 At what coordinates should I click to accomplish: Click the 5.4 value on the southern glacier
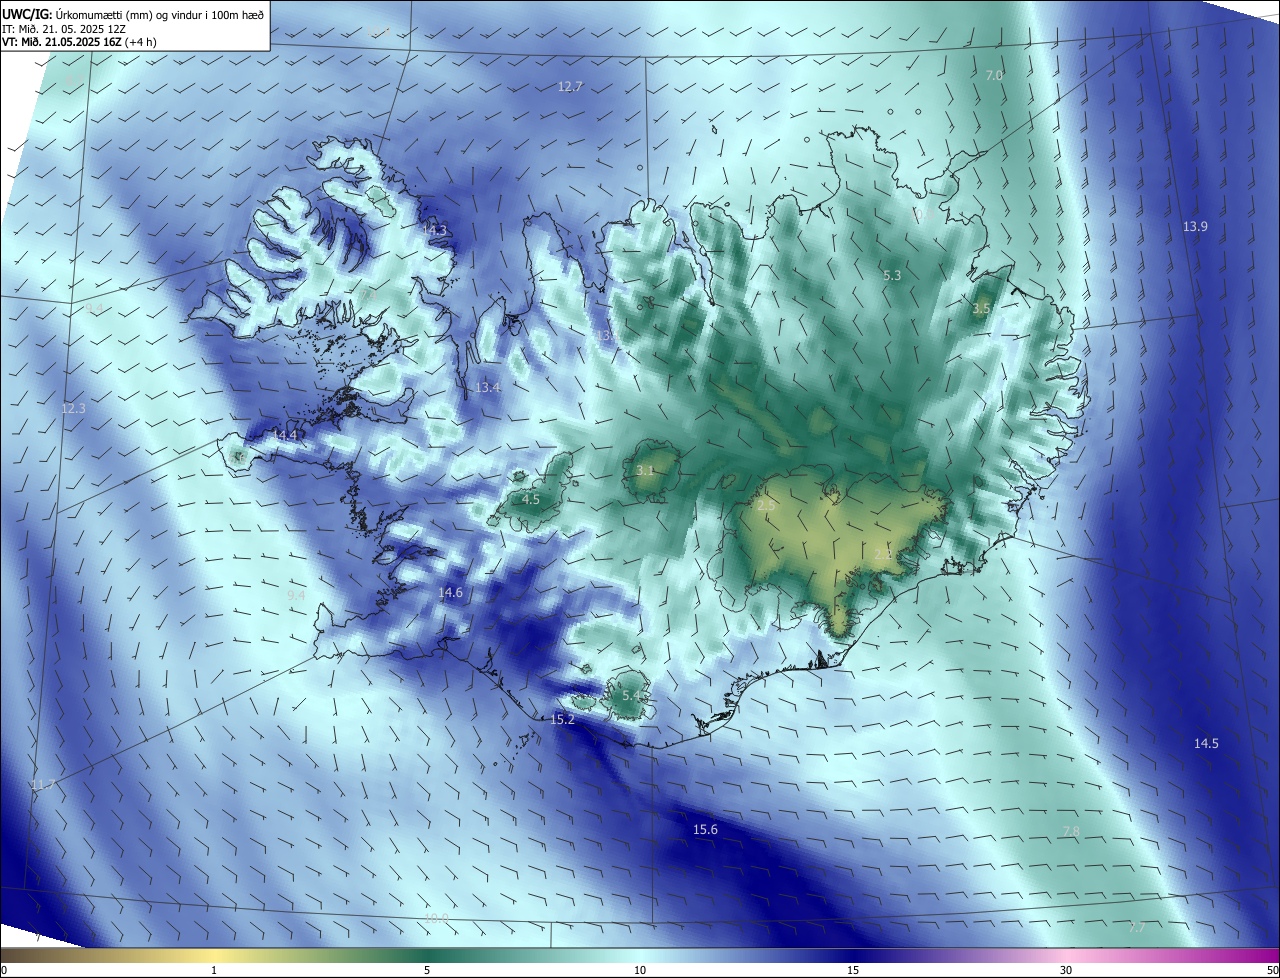coord(631,696)
